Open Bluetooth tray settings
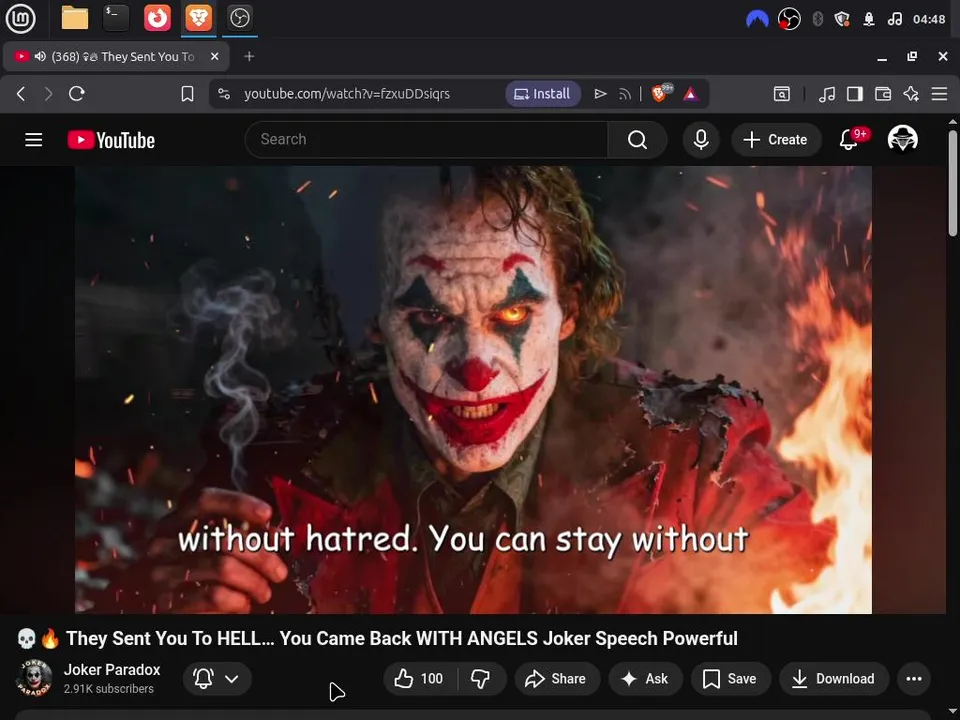 pyautogui.click(x=817, y=20)
